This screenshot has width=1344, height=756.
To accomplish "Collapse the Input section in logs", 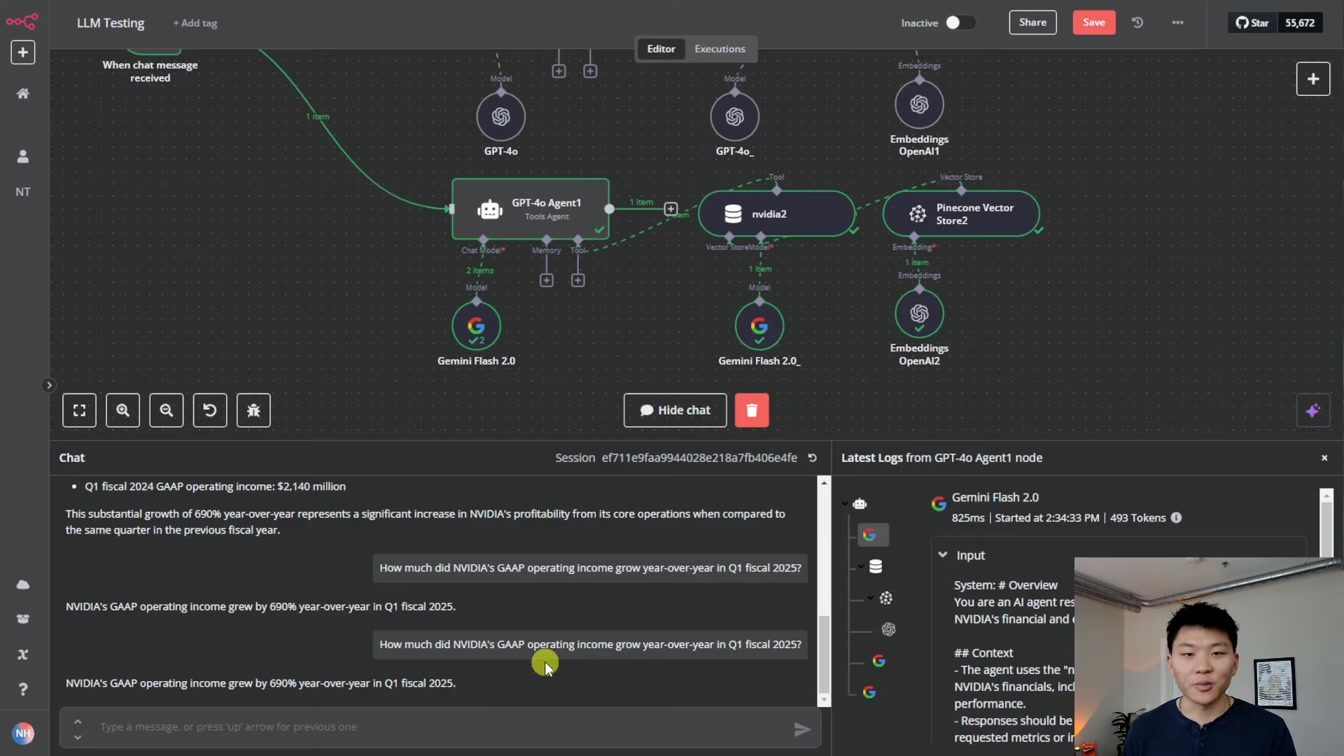I will [x=942, y=555].
